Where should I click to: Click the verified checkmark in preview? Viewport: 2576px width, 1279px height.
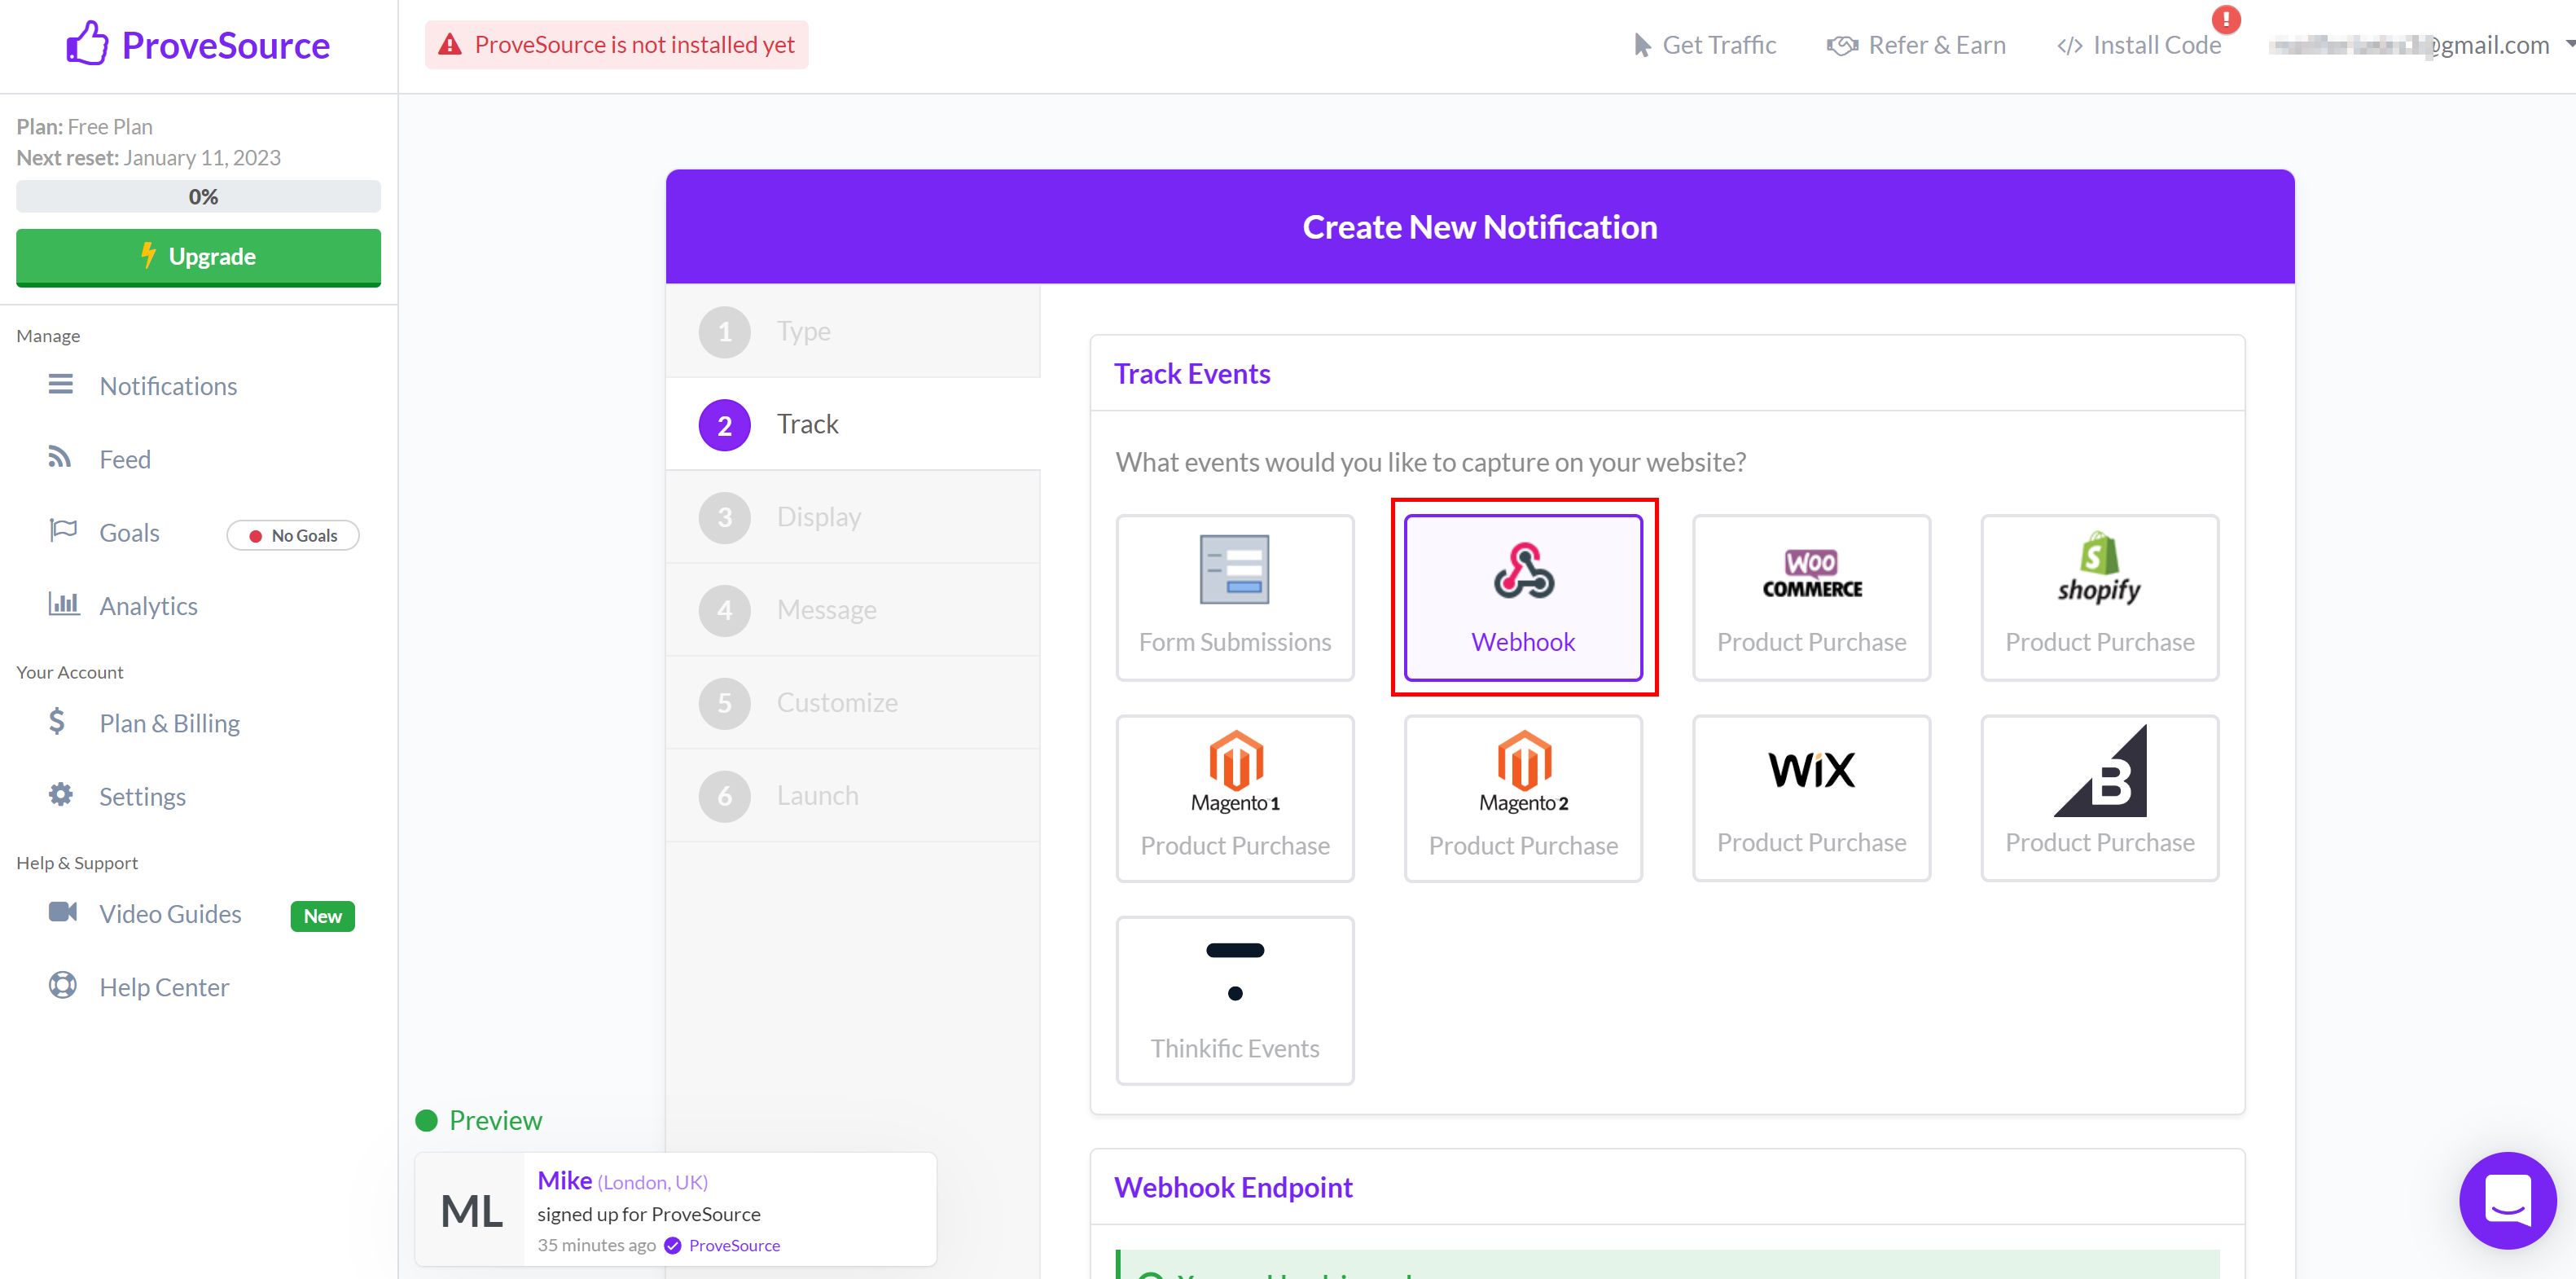[673, 1246]
